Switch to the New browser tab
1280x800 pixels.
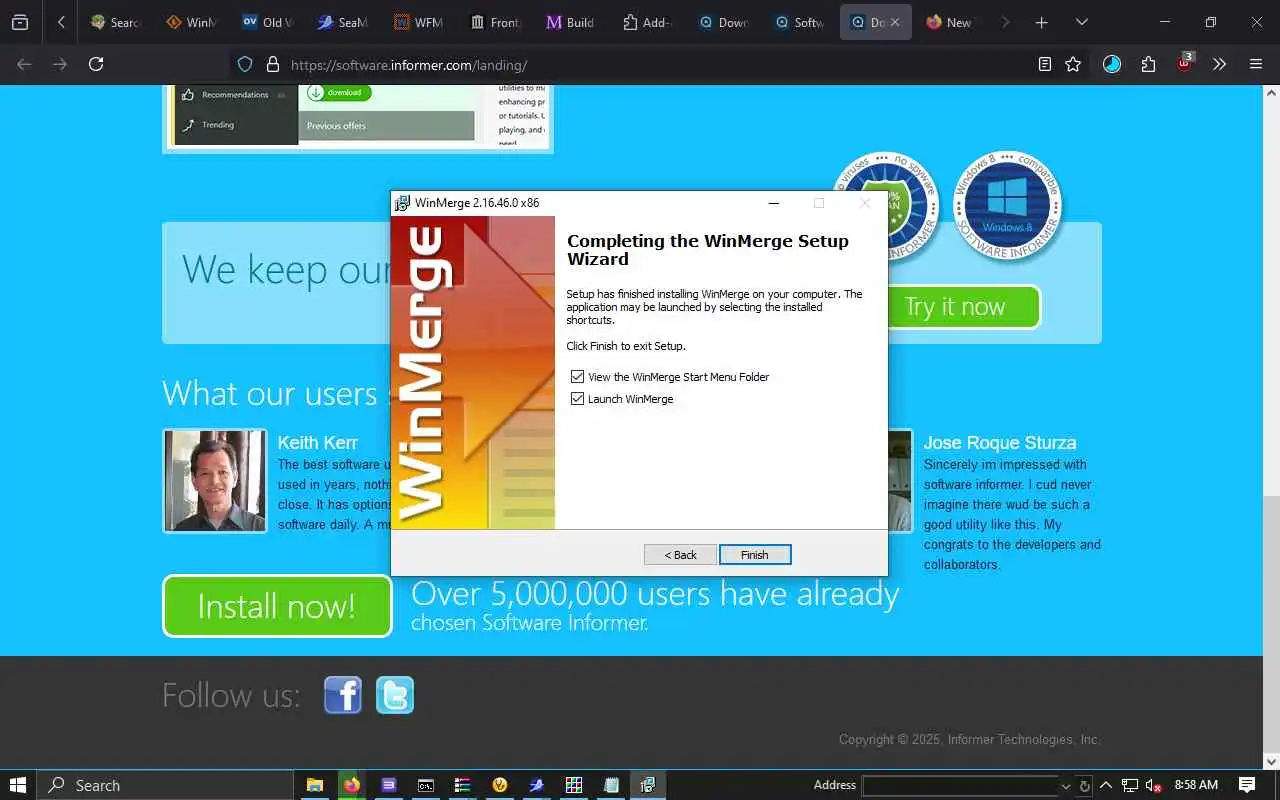click(951, 22)
